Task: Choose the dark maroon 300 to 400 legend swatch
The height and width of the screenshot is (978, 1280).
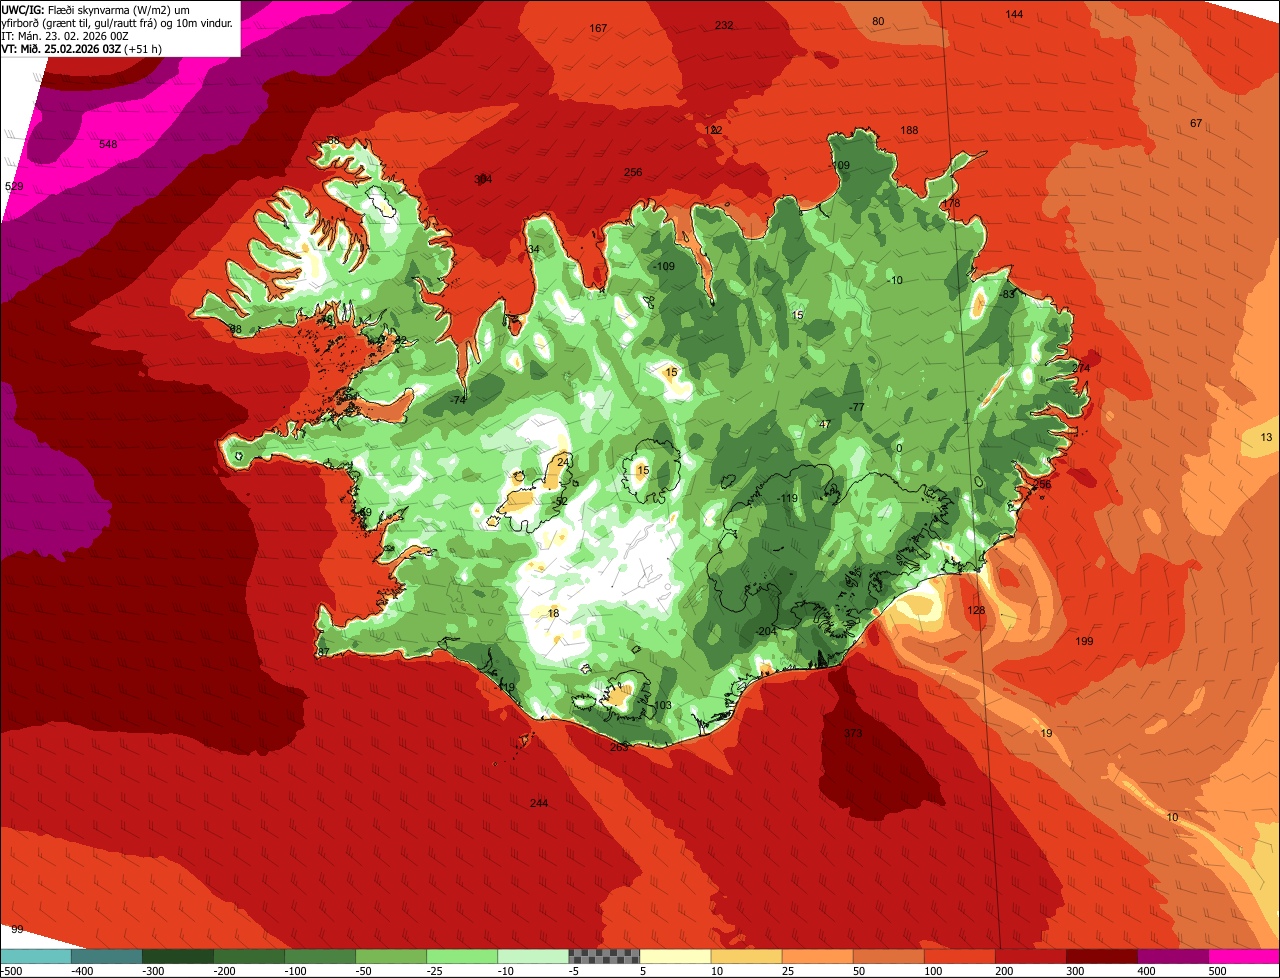Action: 1100,956
